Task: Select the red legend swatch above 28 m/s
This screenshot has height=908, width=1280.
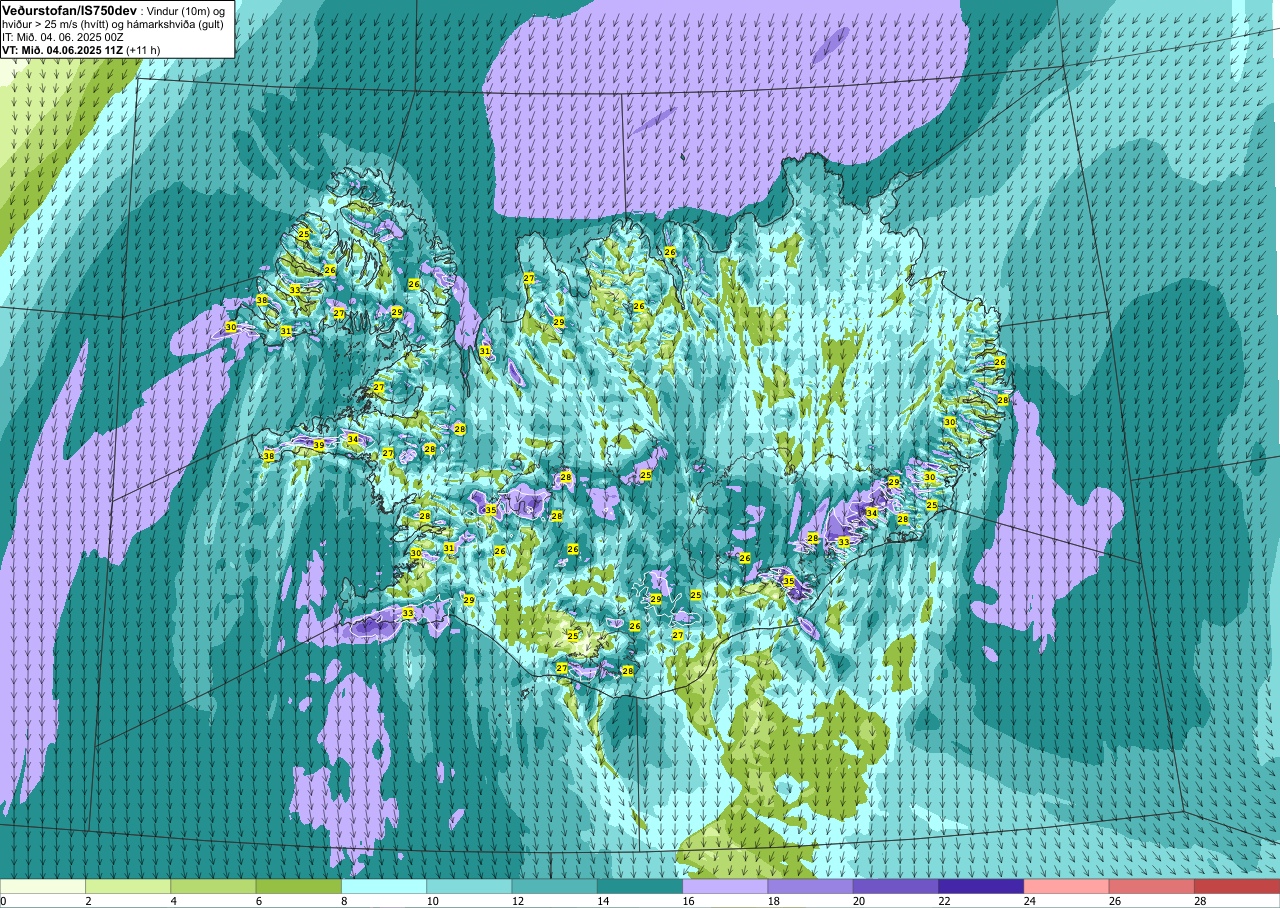Action: (1237, 886)
